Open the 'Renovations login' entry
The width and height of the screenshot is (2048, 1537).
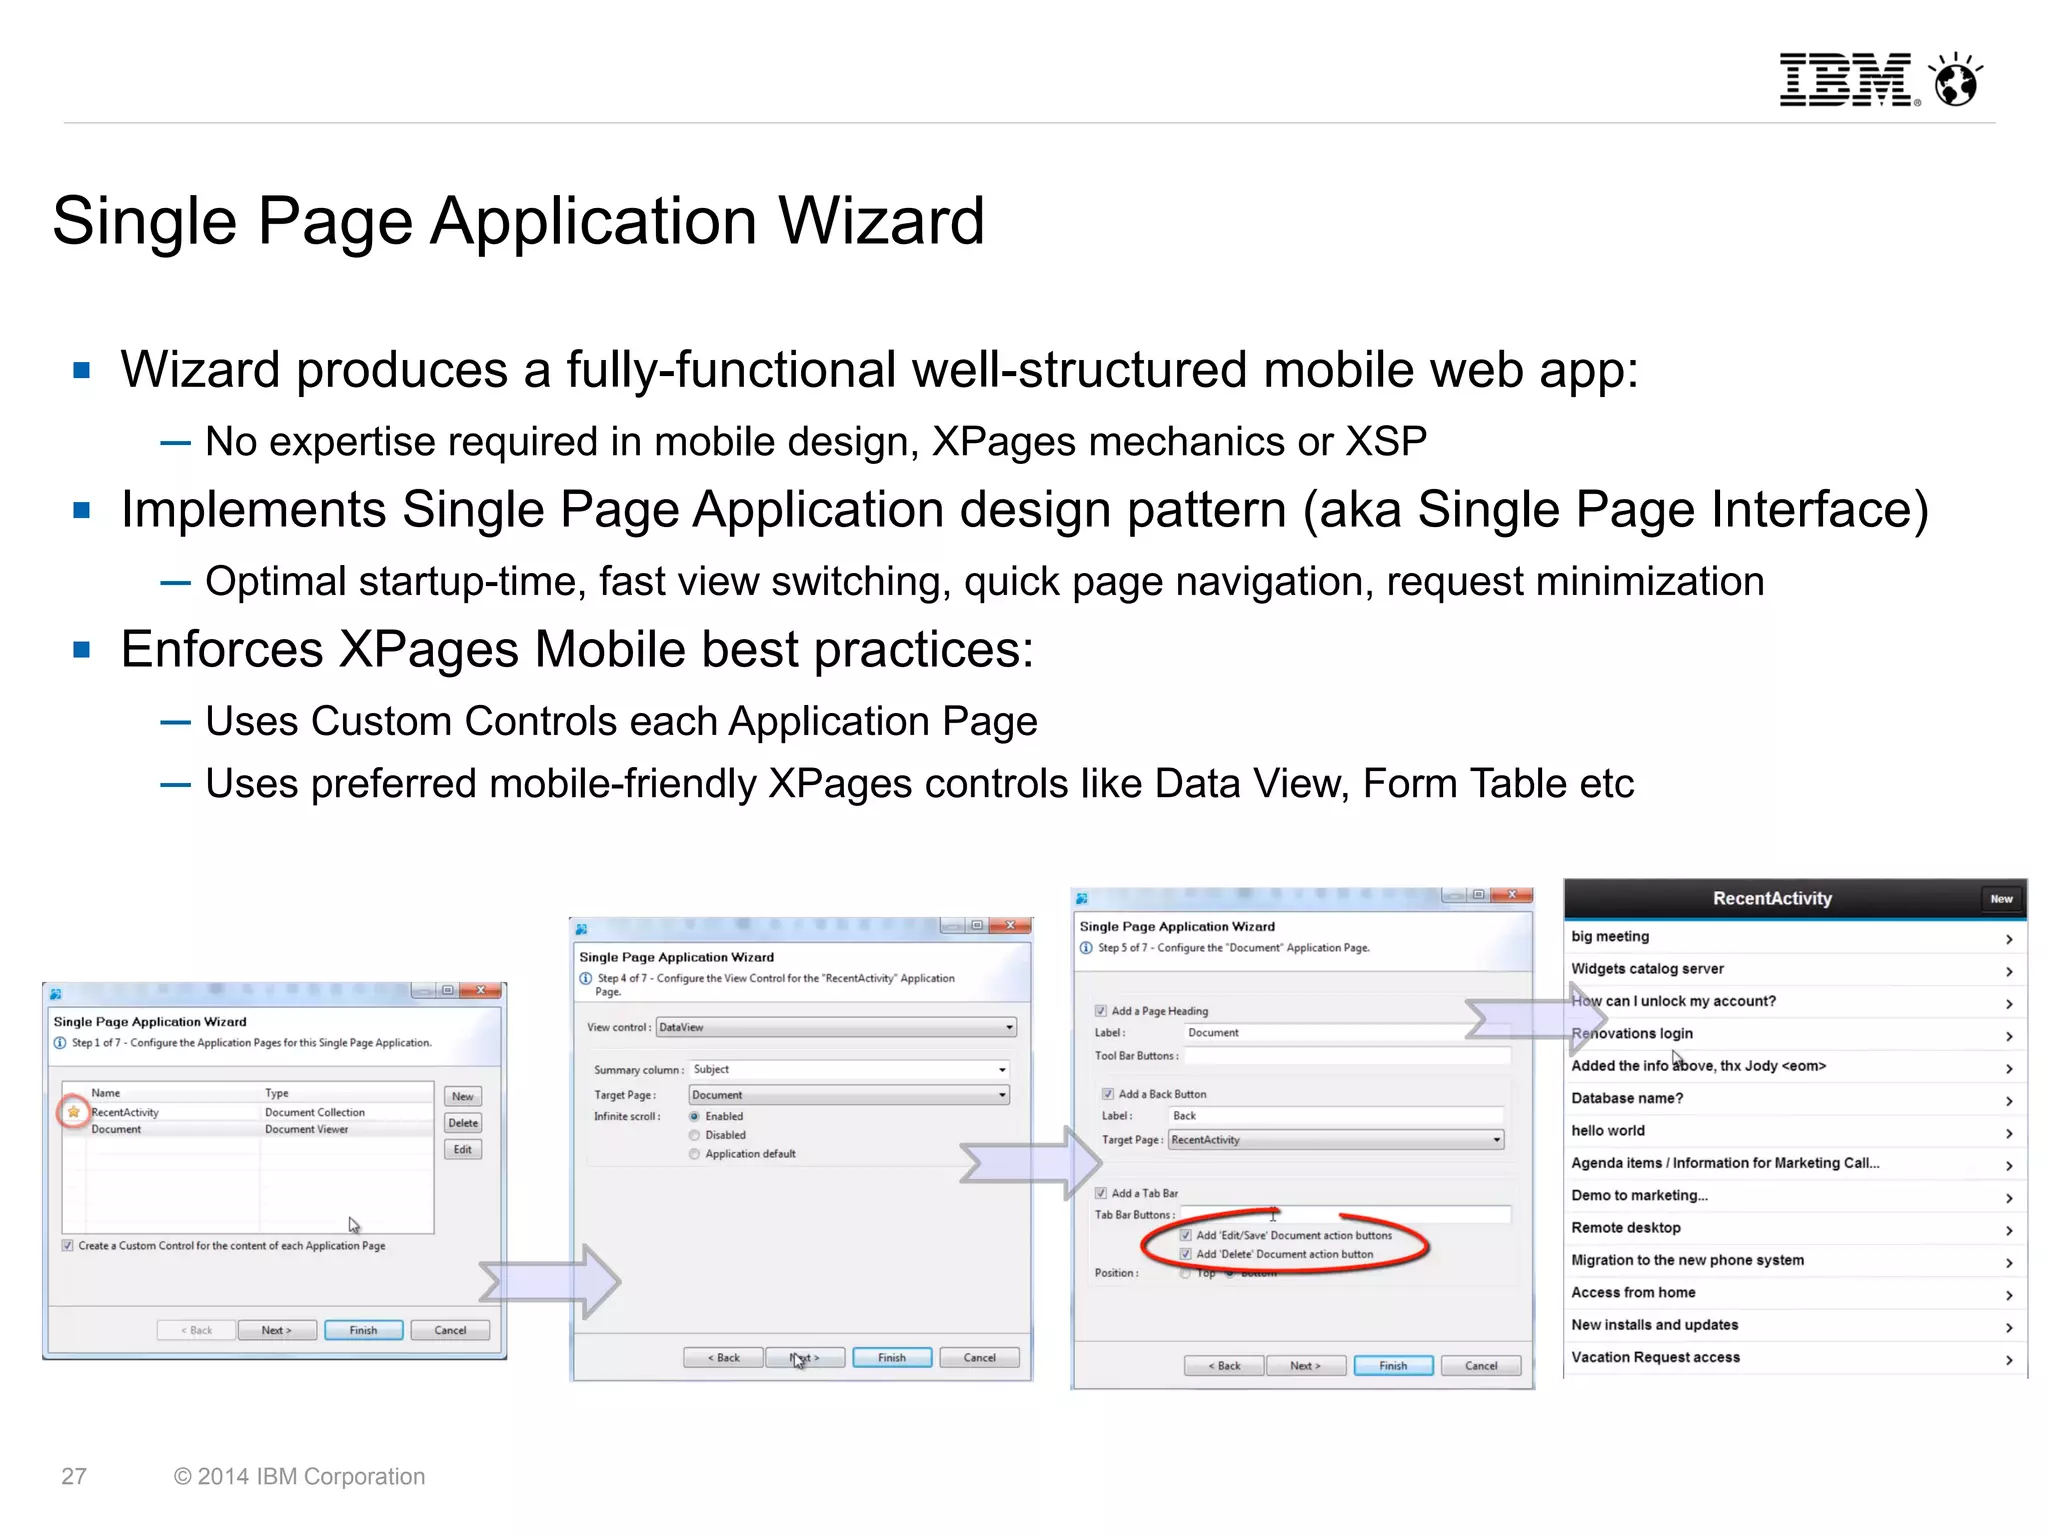click(x=1795, y=1033)
